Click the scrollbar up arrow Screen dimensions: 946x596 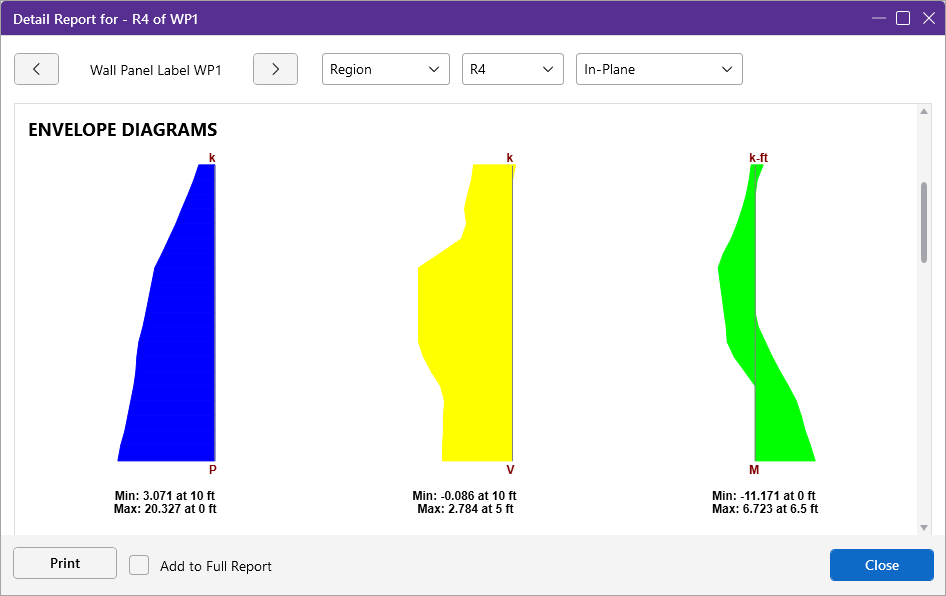(924, 112)
